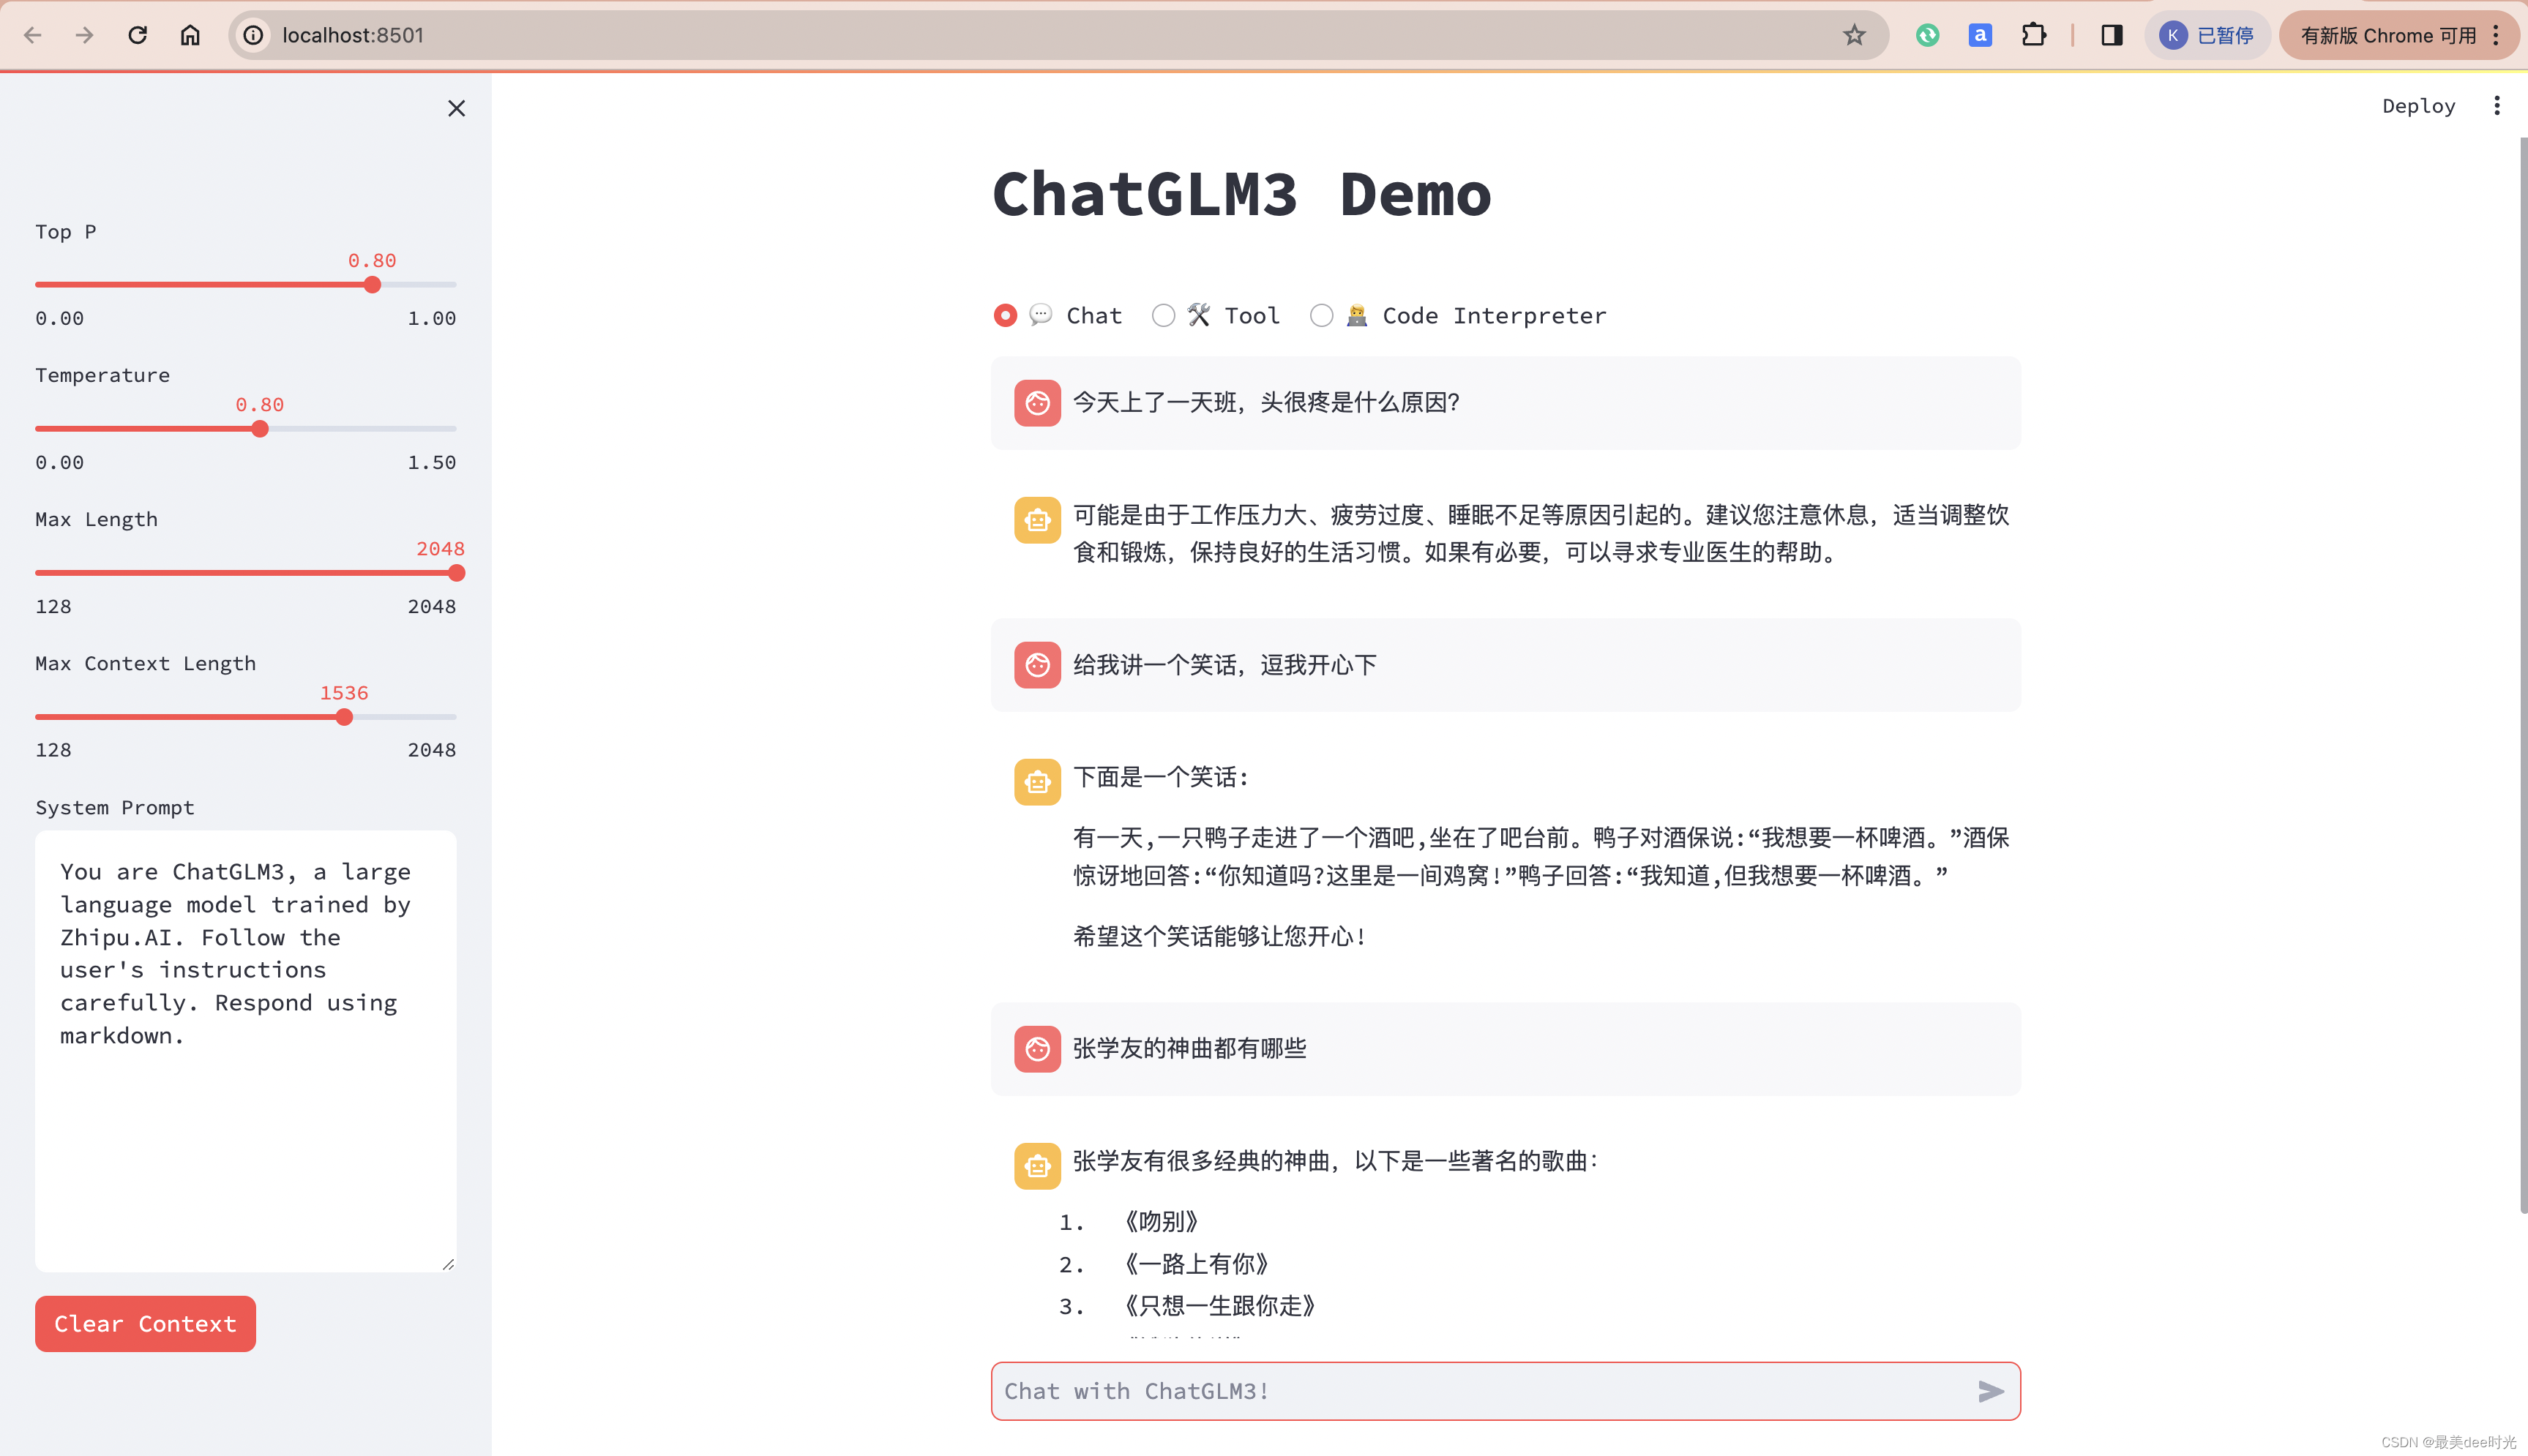This screenshot has width=2528, height=1456.
Task: Open the Streamlit main menu dots
Action: click(x=2497, y=106)
